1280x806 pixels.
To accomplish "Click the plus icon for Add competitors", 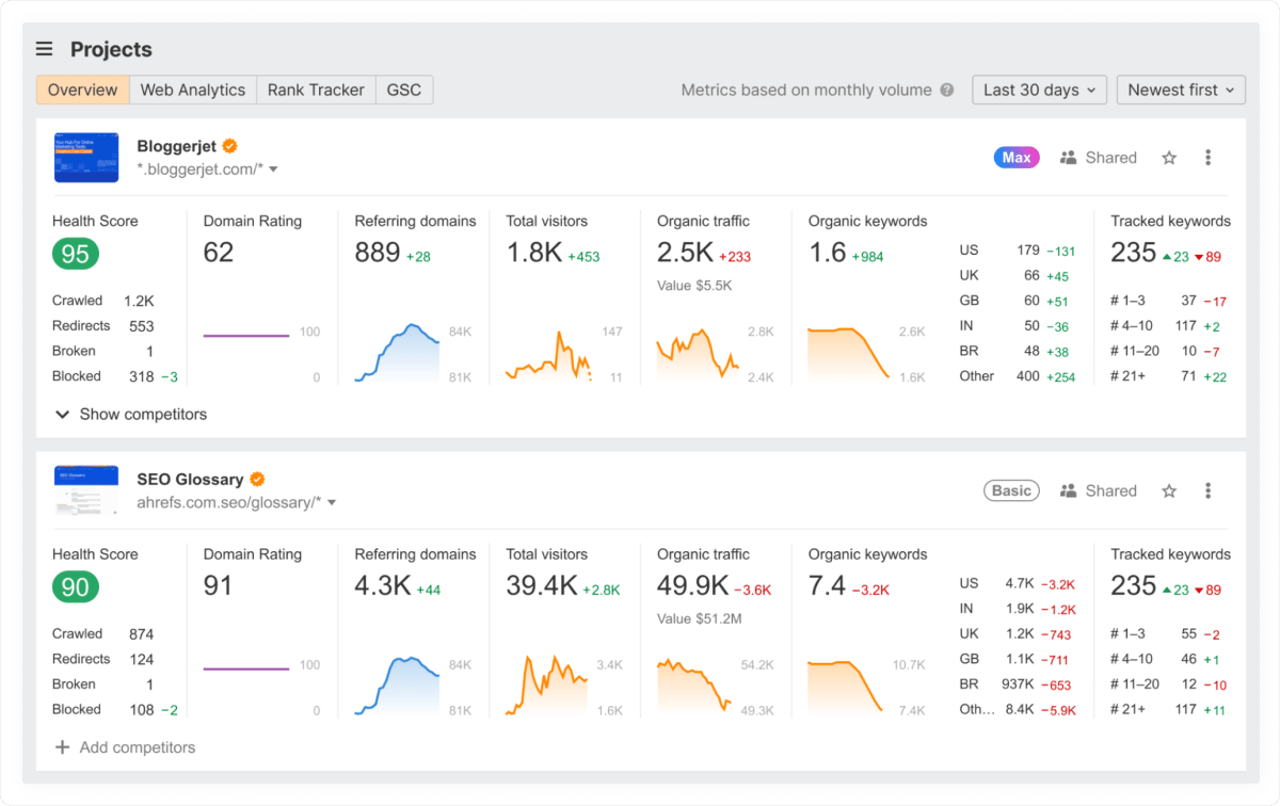I will tap(62, 747).
